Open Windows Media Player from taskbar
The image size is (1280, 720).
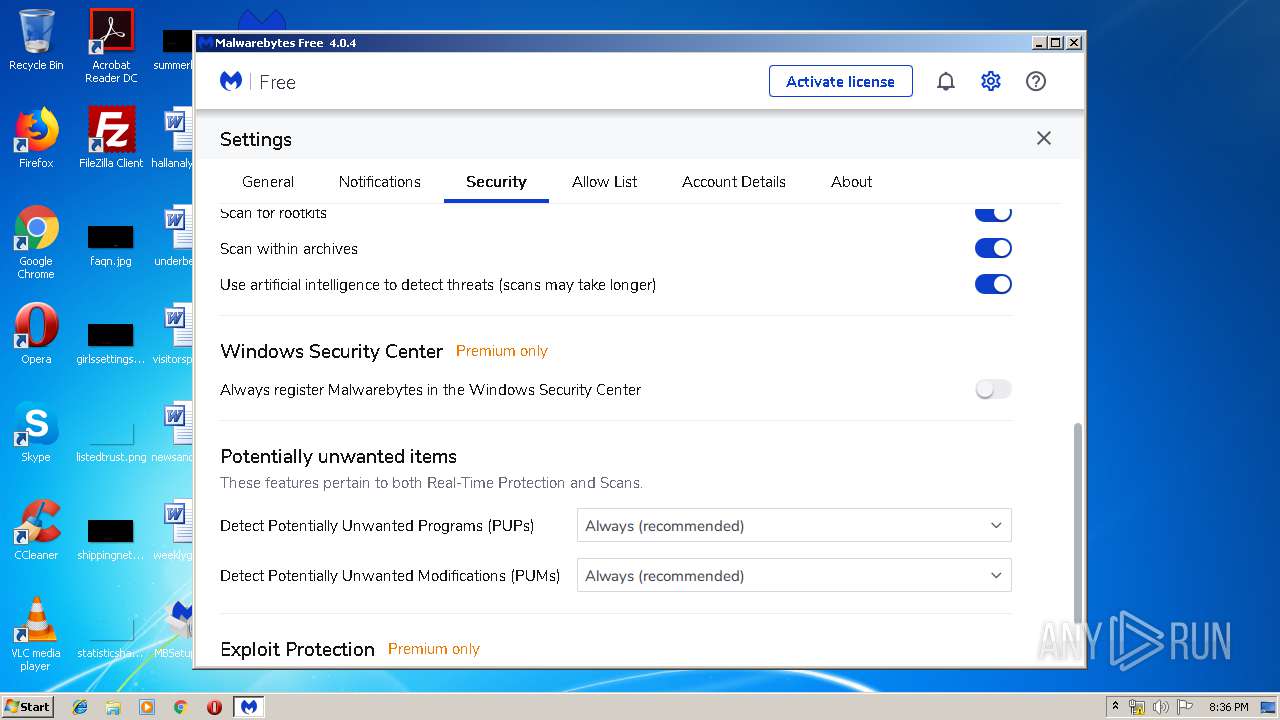point(147,706)
